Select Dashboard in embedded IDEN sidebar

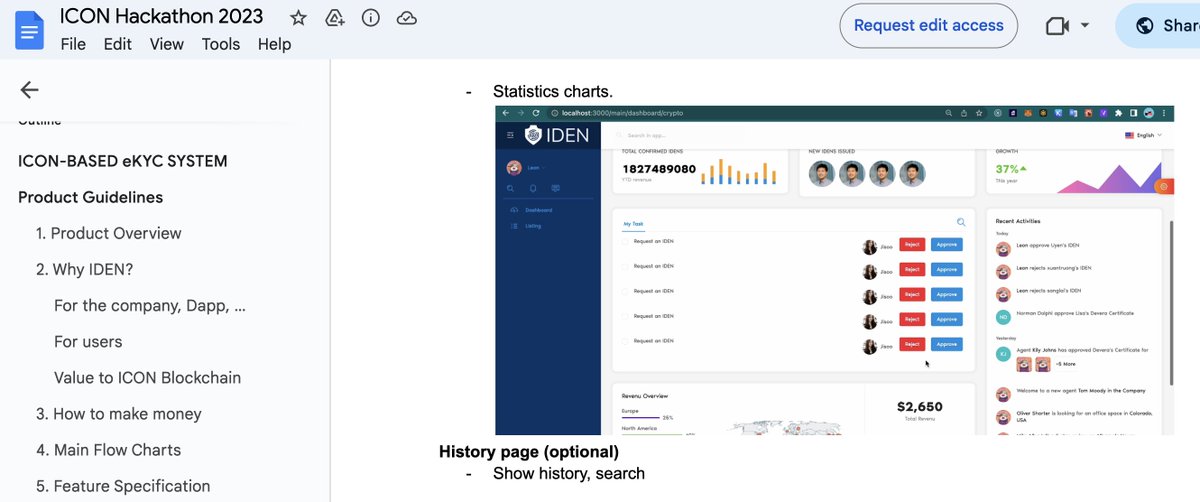[x=538, y=210]
